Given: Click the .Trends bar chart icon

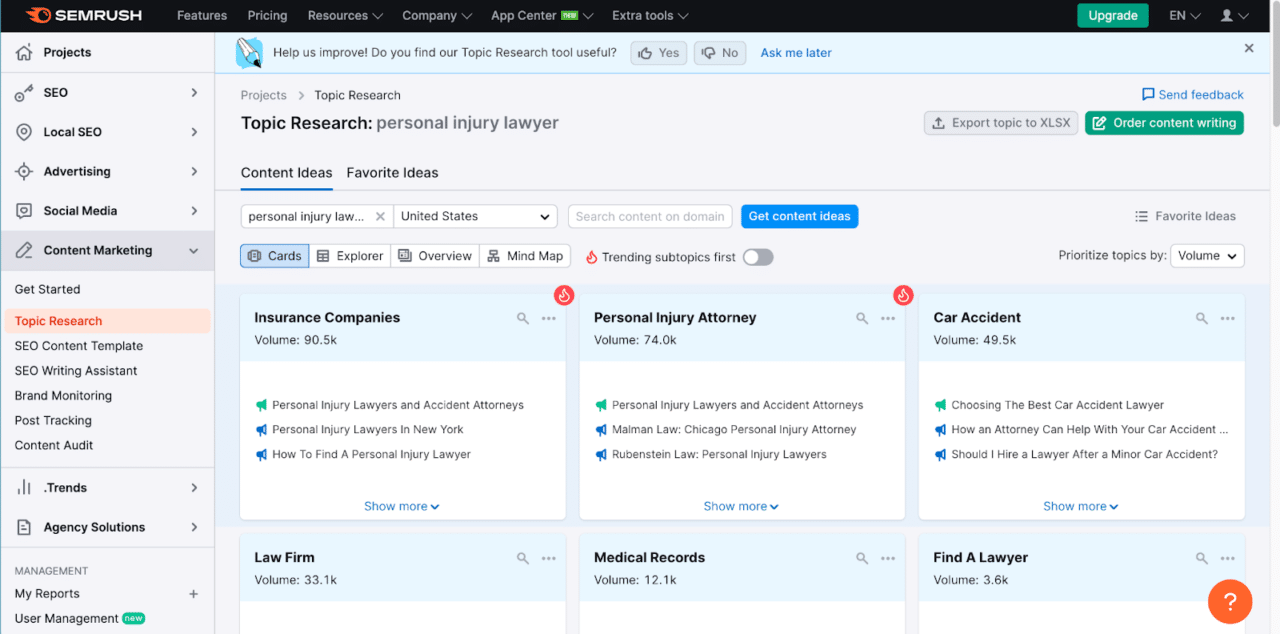Looking at the screenshot, I should pos(24,488).
